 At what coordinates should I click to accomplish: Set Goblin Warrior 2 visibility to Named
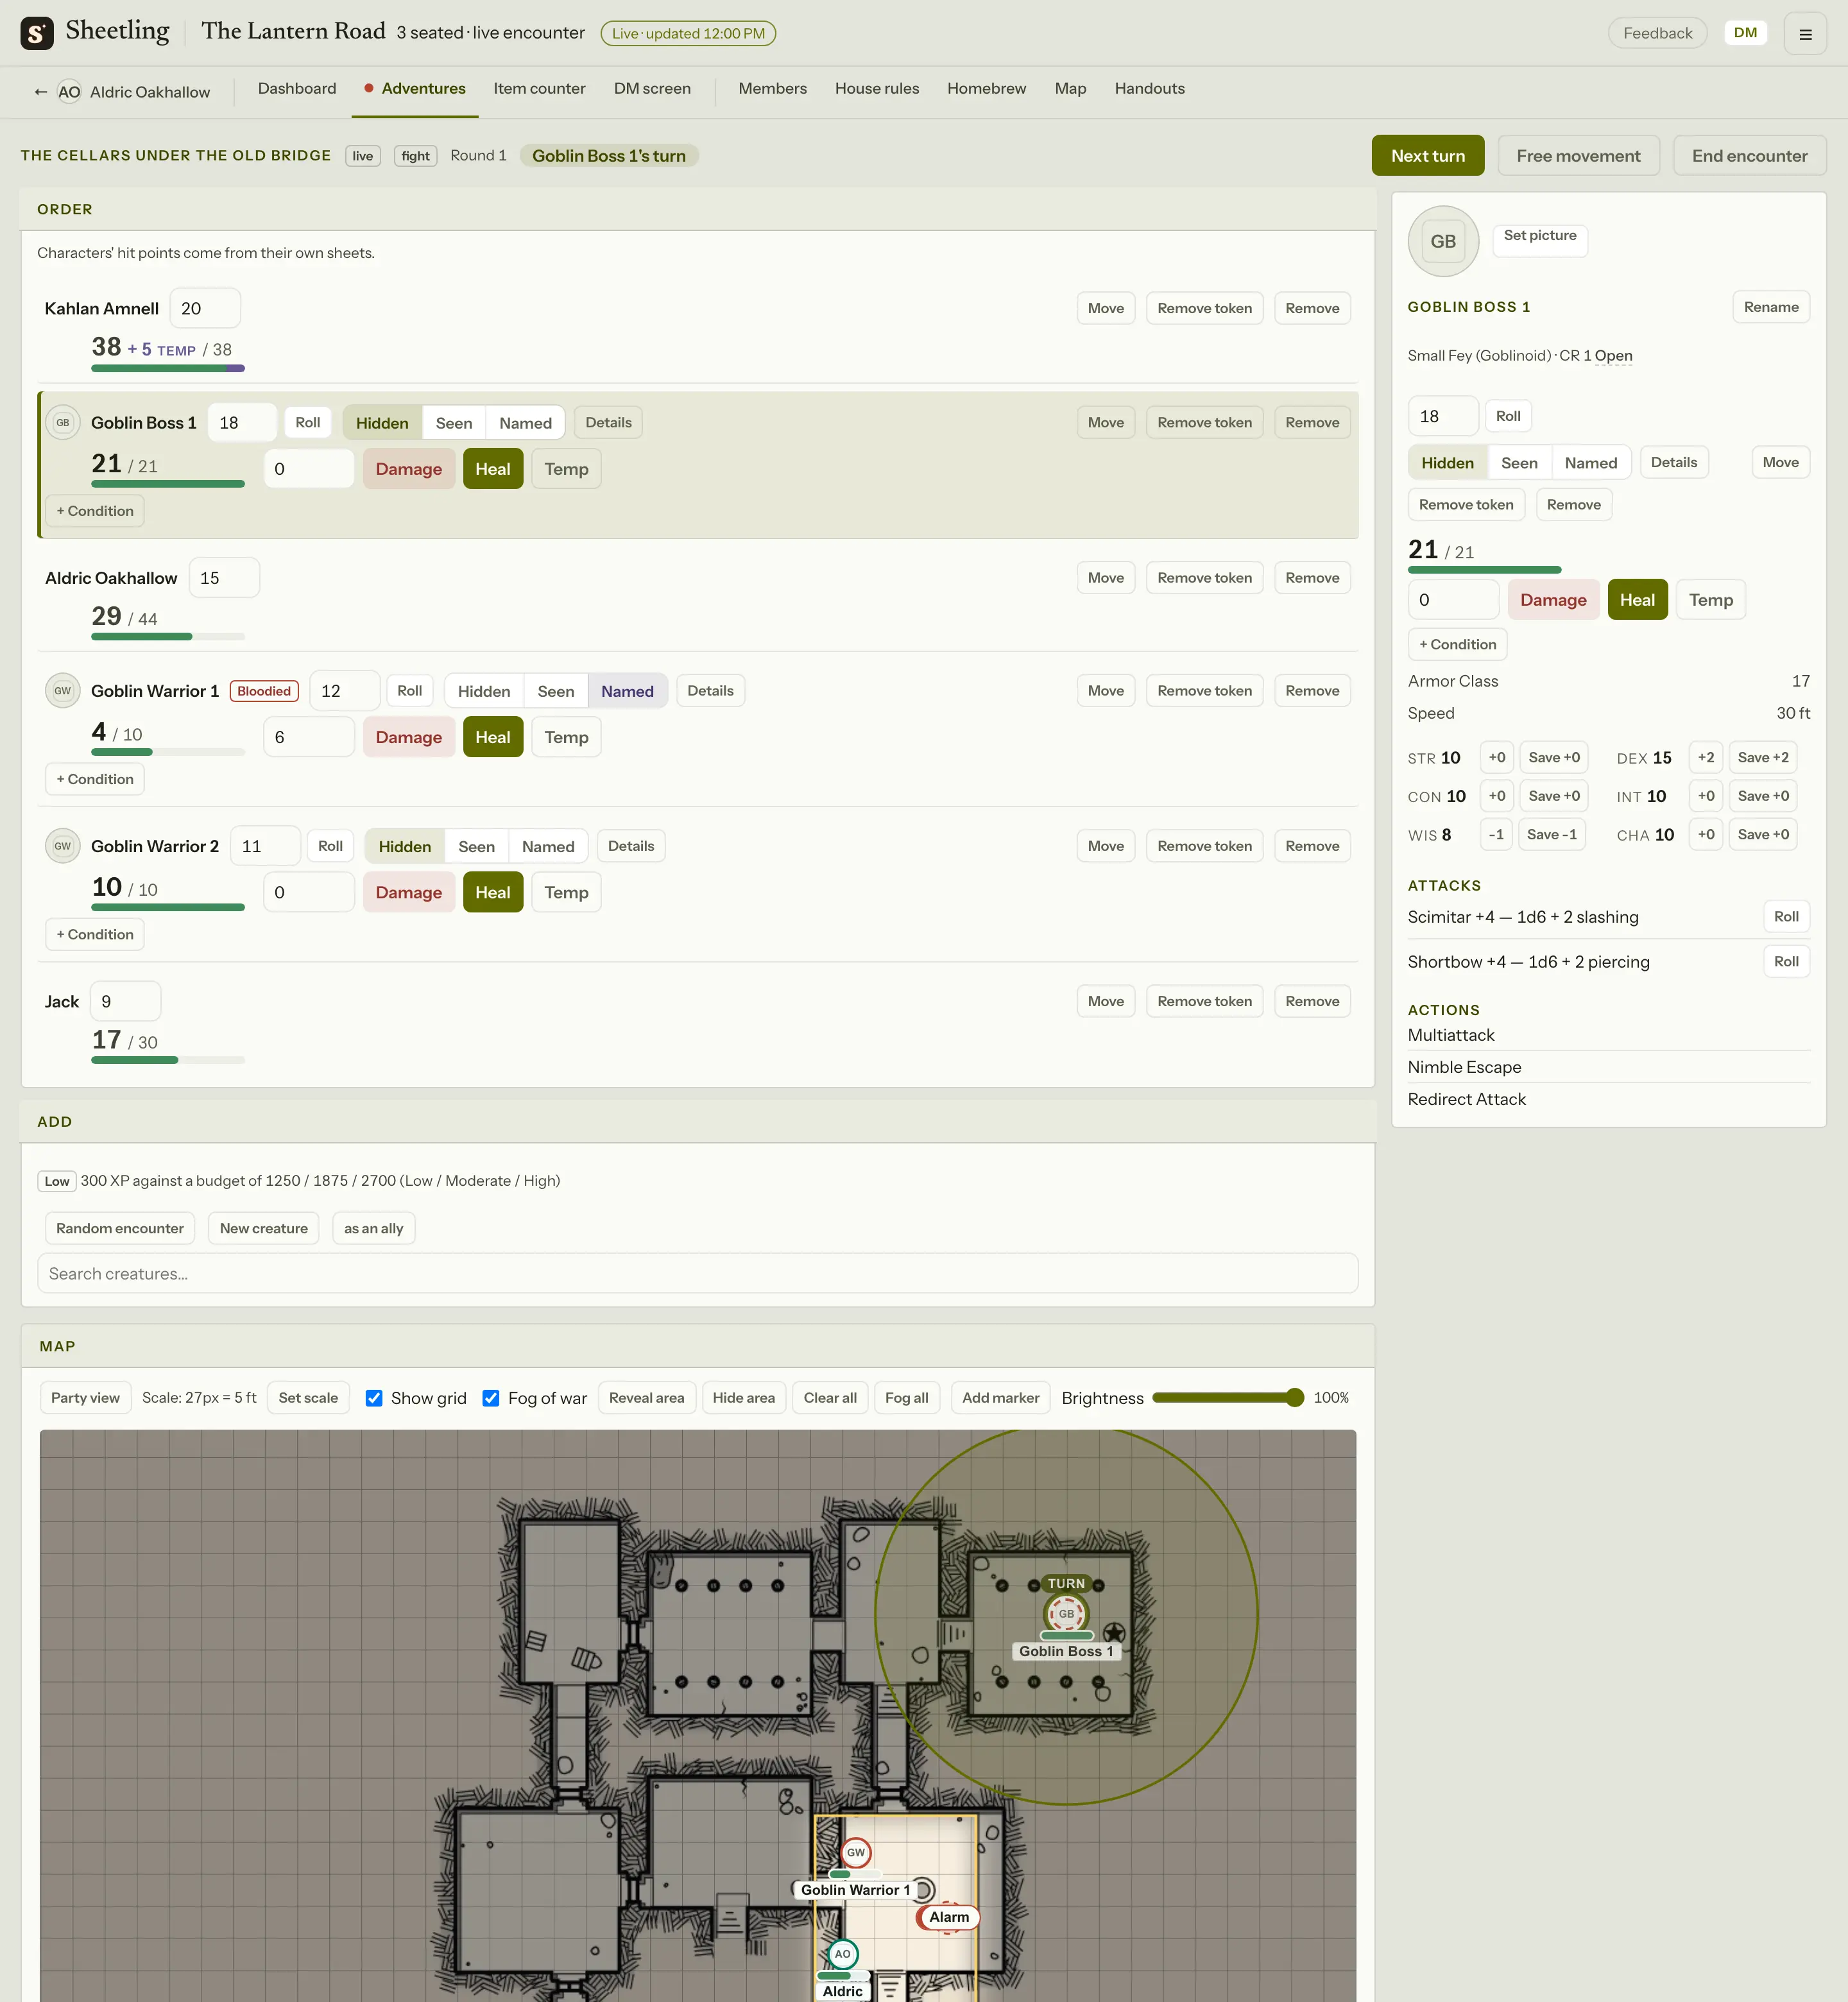[x=548, y=846]
